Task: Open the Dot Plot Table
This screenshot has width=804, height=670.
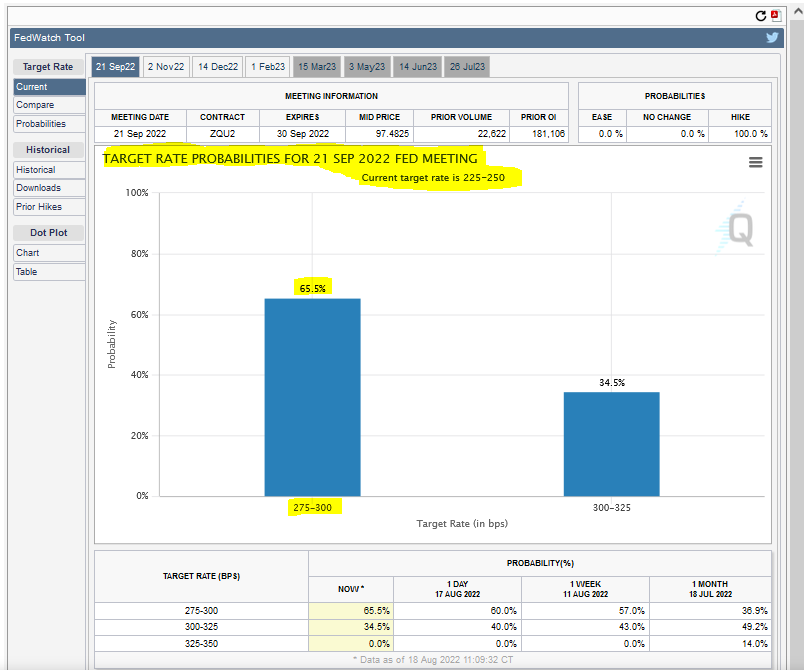Action: pos(49,272)
